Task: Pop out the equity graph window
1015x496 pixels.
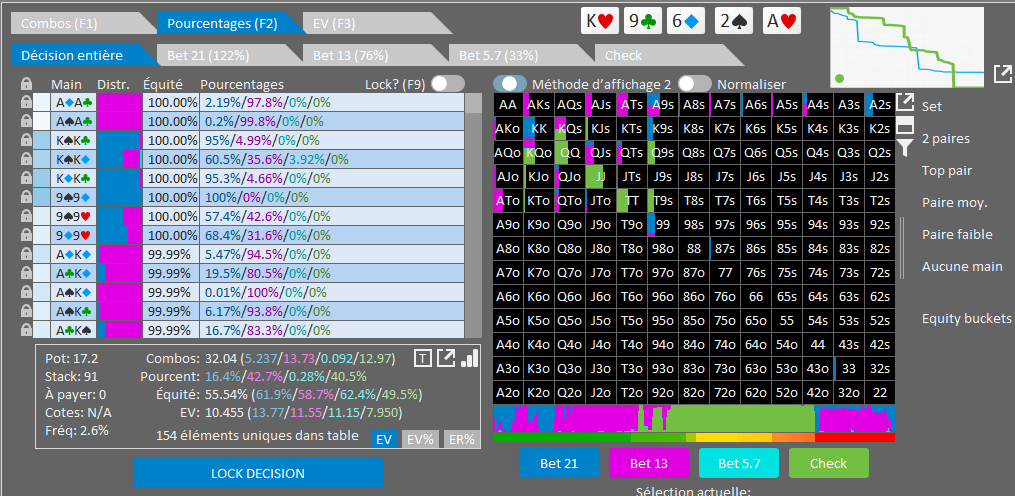Action: point(1002,73)
